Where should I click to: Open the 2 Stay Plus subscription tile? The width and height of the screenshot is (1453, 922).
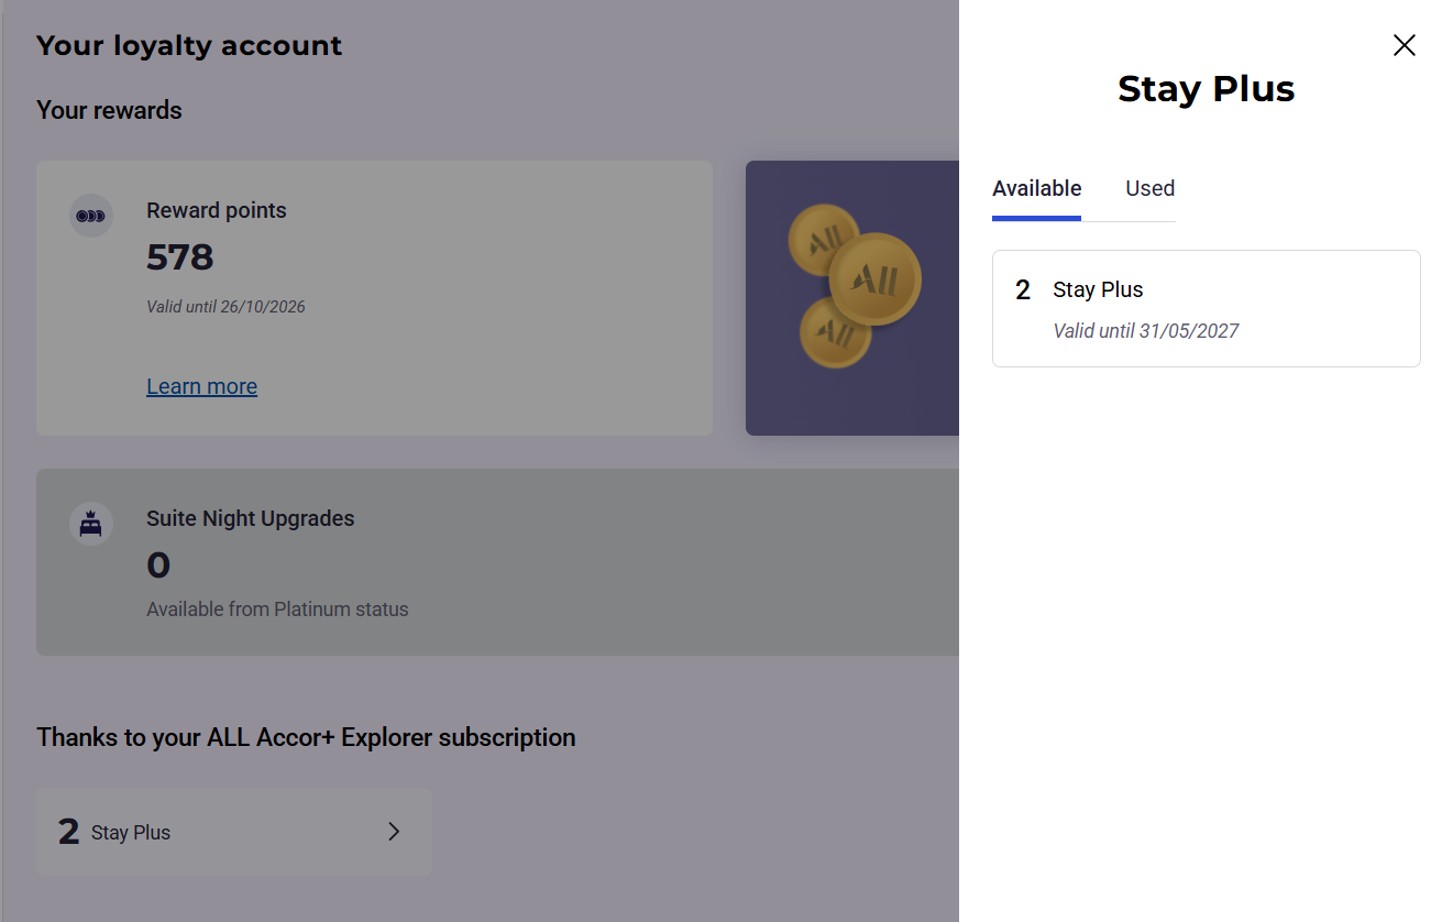234,832
